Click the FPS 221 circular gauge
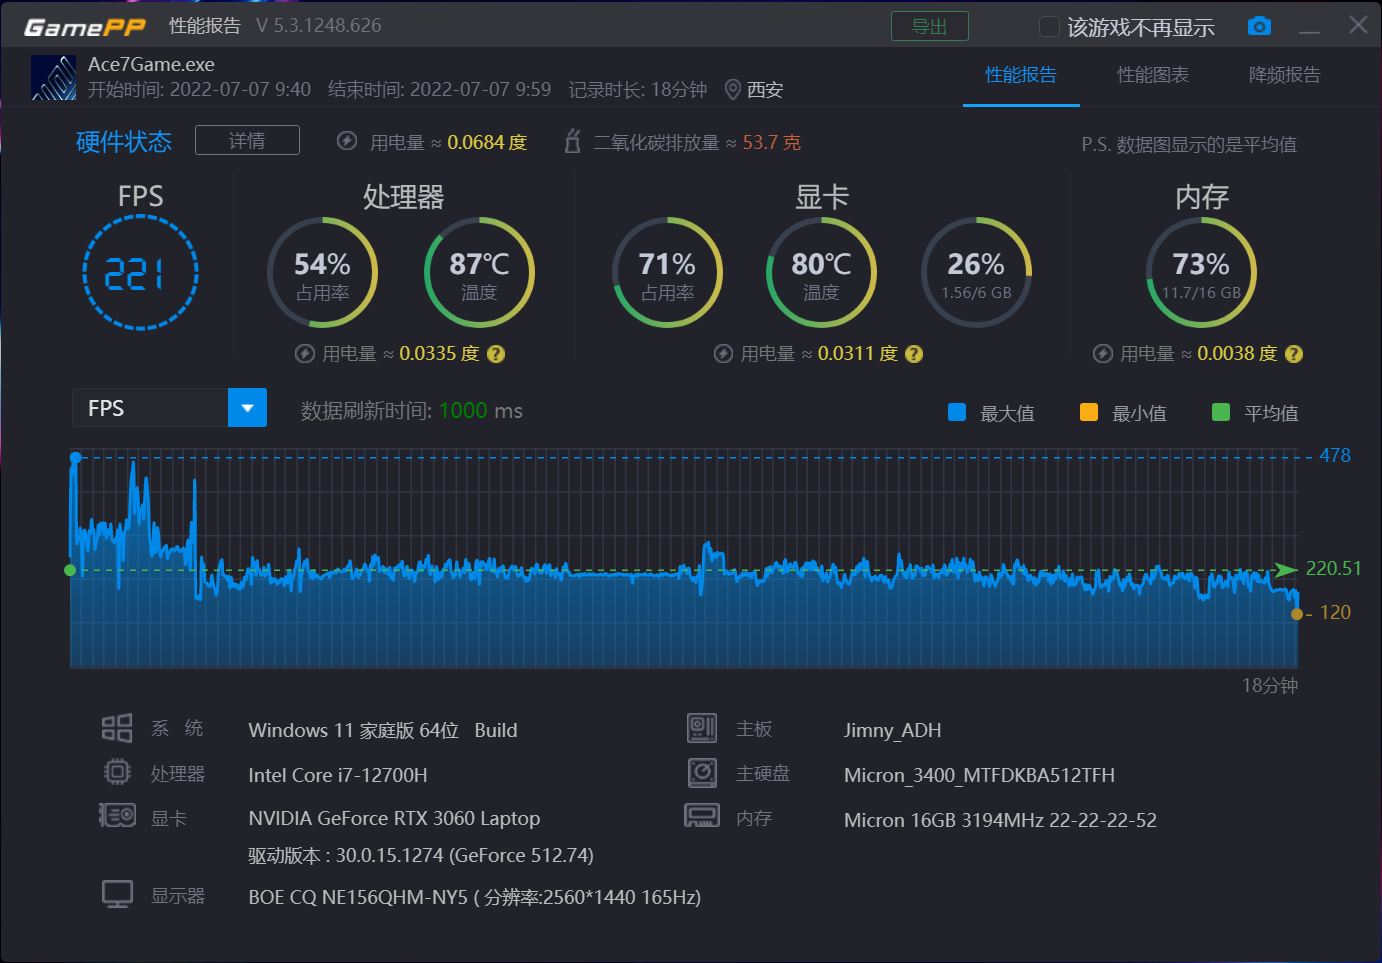1382x963 pixels. [x=140, y=272]
